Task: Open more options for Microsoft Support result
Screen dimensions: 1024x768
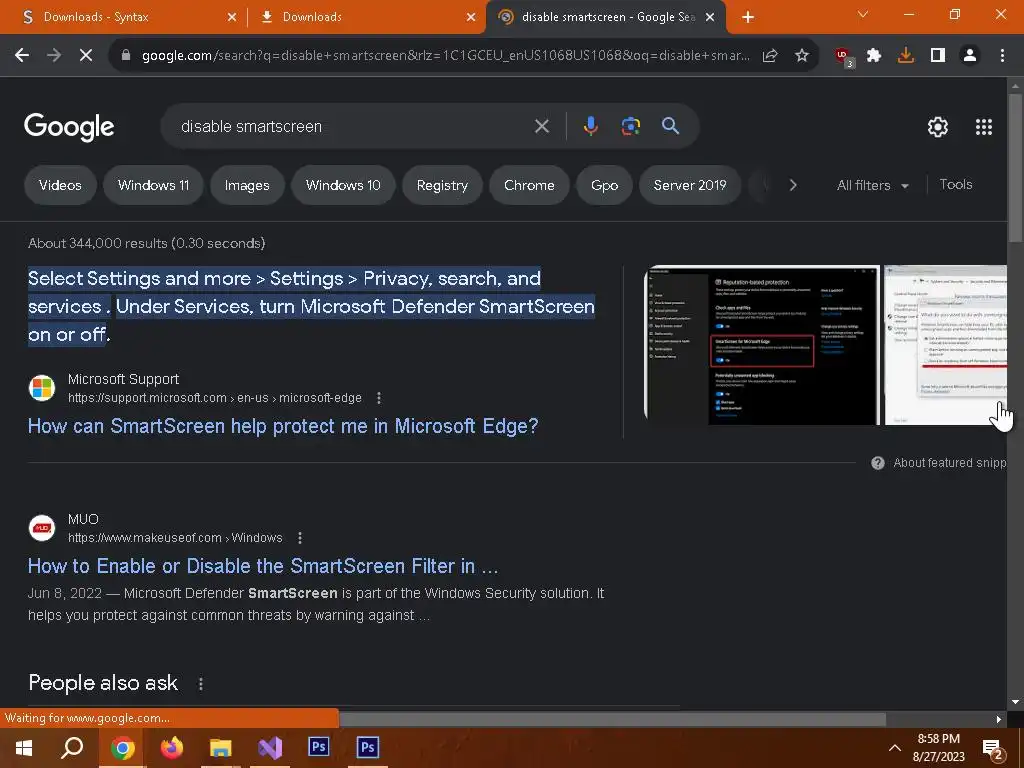Action: [379, 398]
